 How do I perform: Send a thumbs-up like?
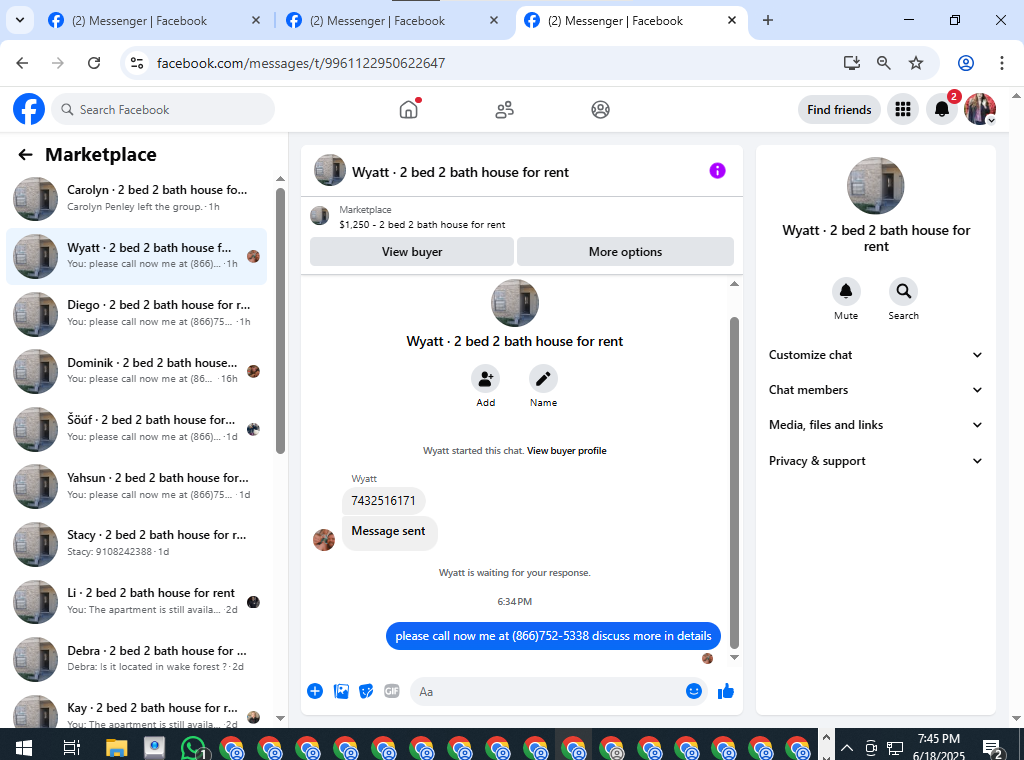(x=726, y=691)
